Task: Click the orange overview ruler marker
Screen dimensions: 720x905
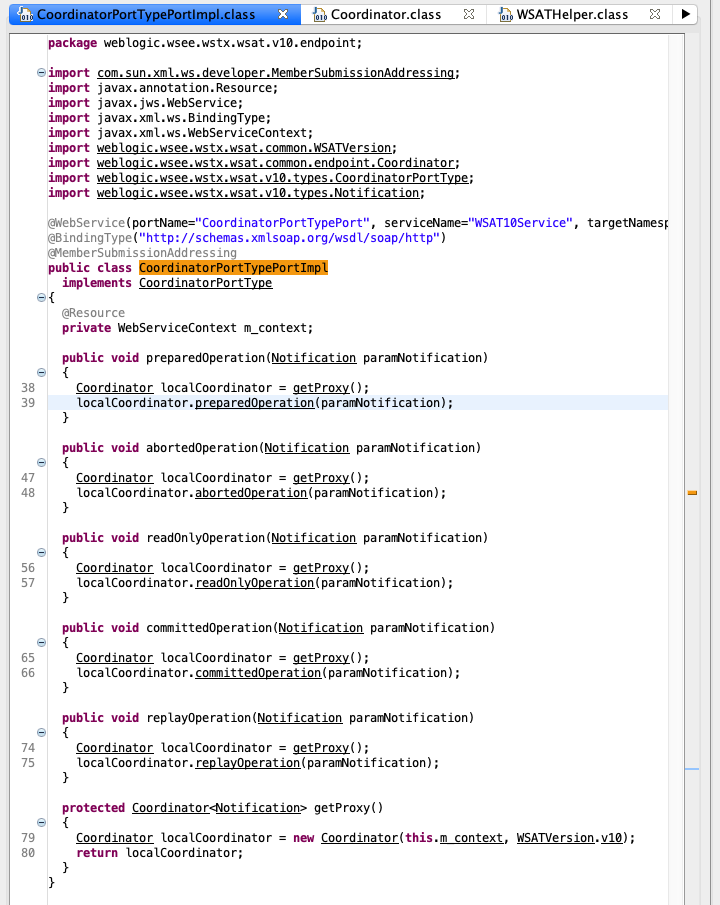Action: point(692,493)
